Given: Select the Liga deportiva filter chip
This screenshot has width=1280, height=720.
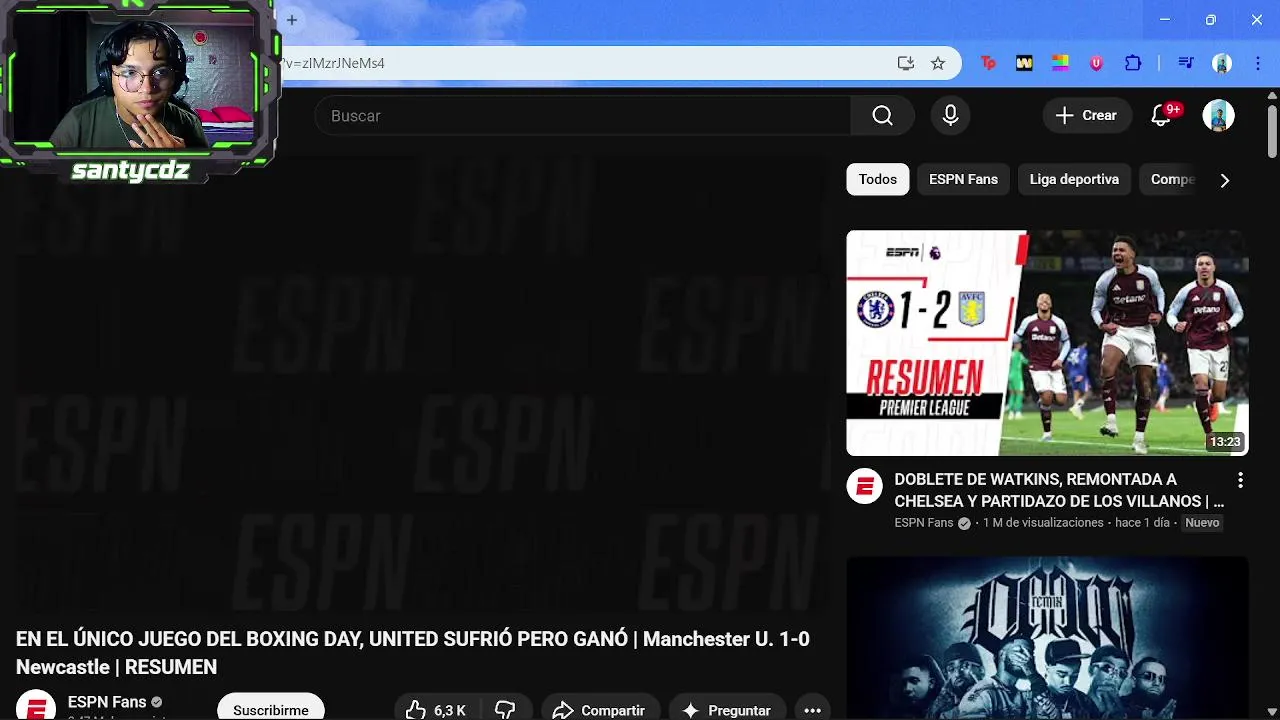Looking at the screenshot, I should 1074,179.
